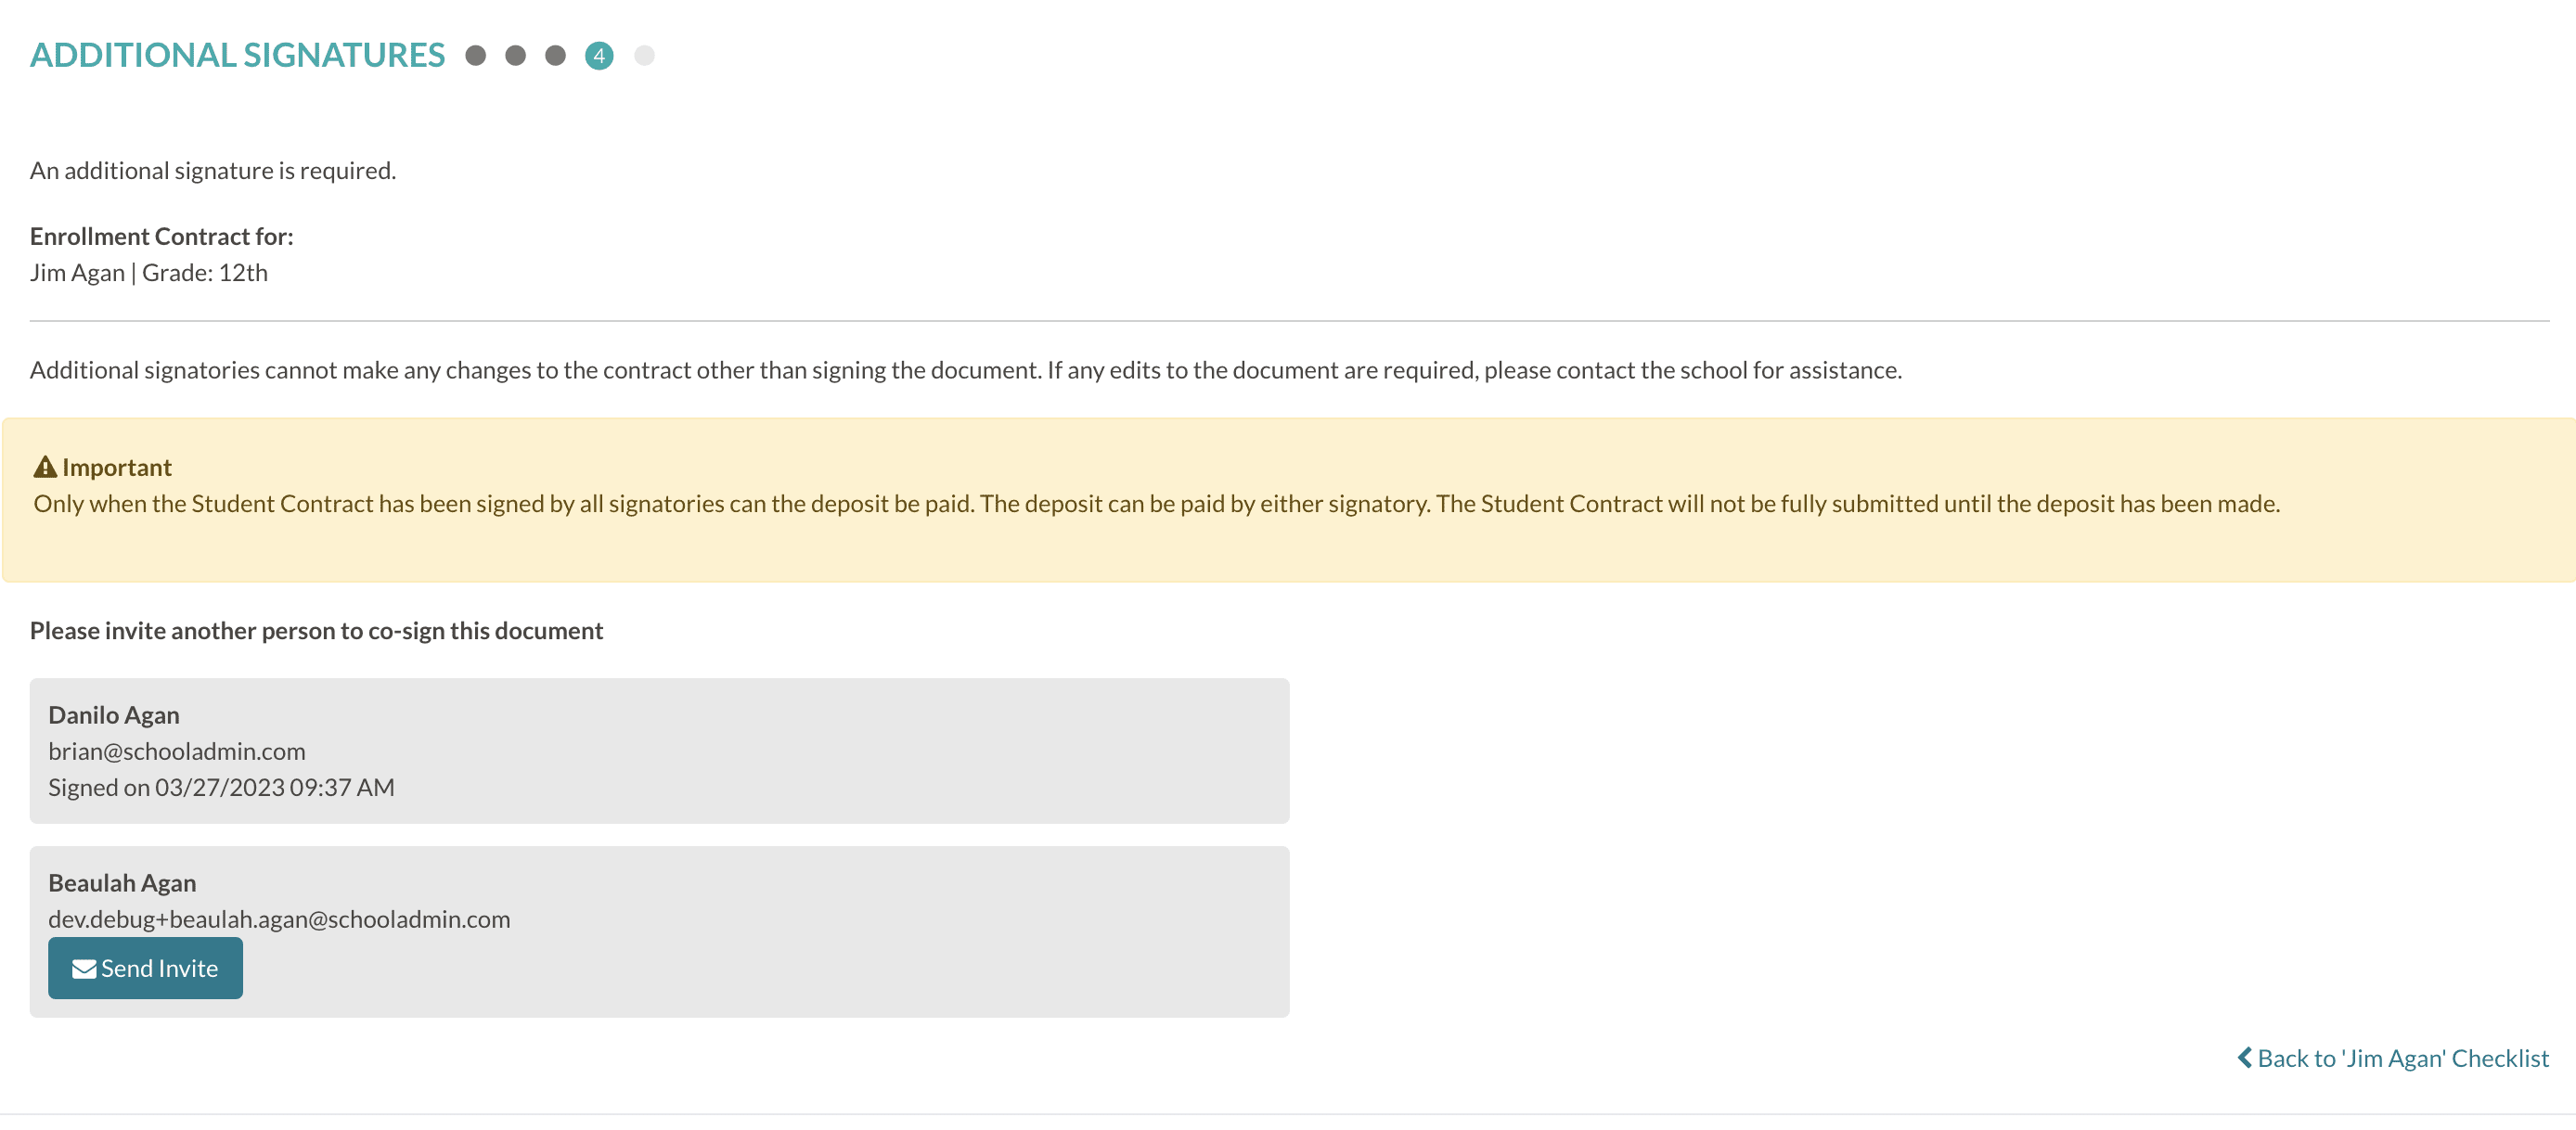This screenshot has height=1130, width=2576.
Task: Click the Enrollment Contract for label
Action: pos(161,236)
